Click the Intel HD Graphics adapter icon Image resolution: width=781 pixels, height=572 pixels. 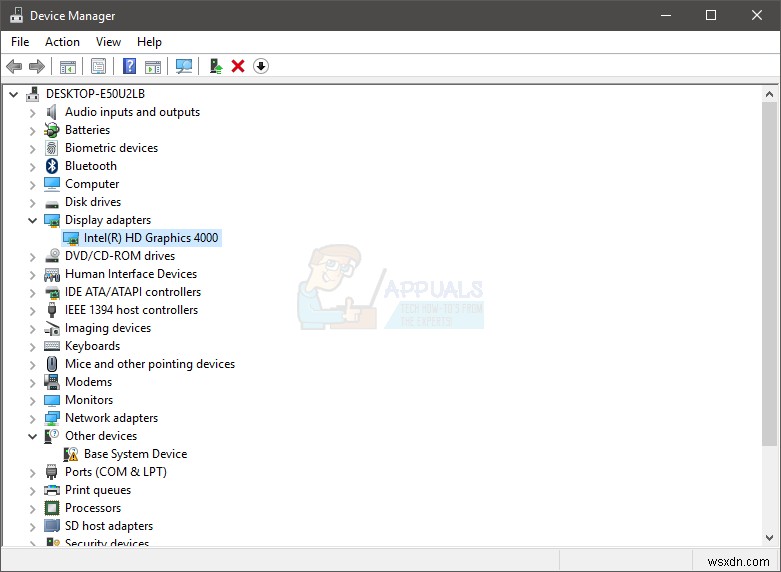click(71, 238)
